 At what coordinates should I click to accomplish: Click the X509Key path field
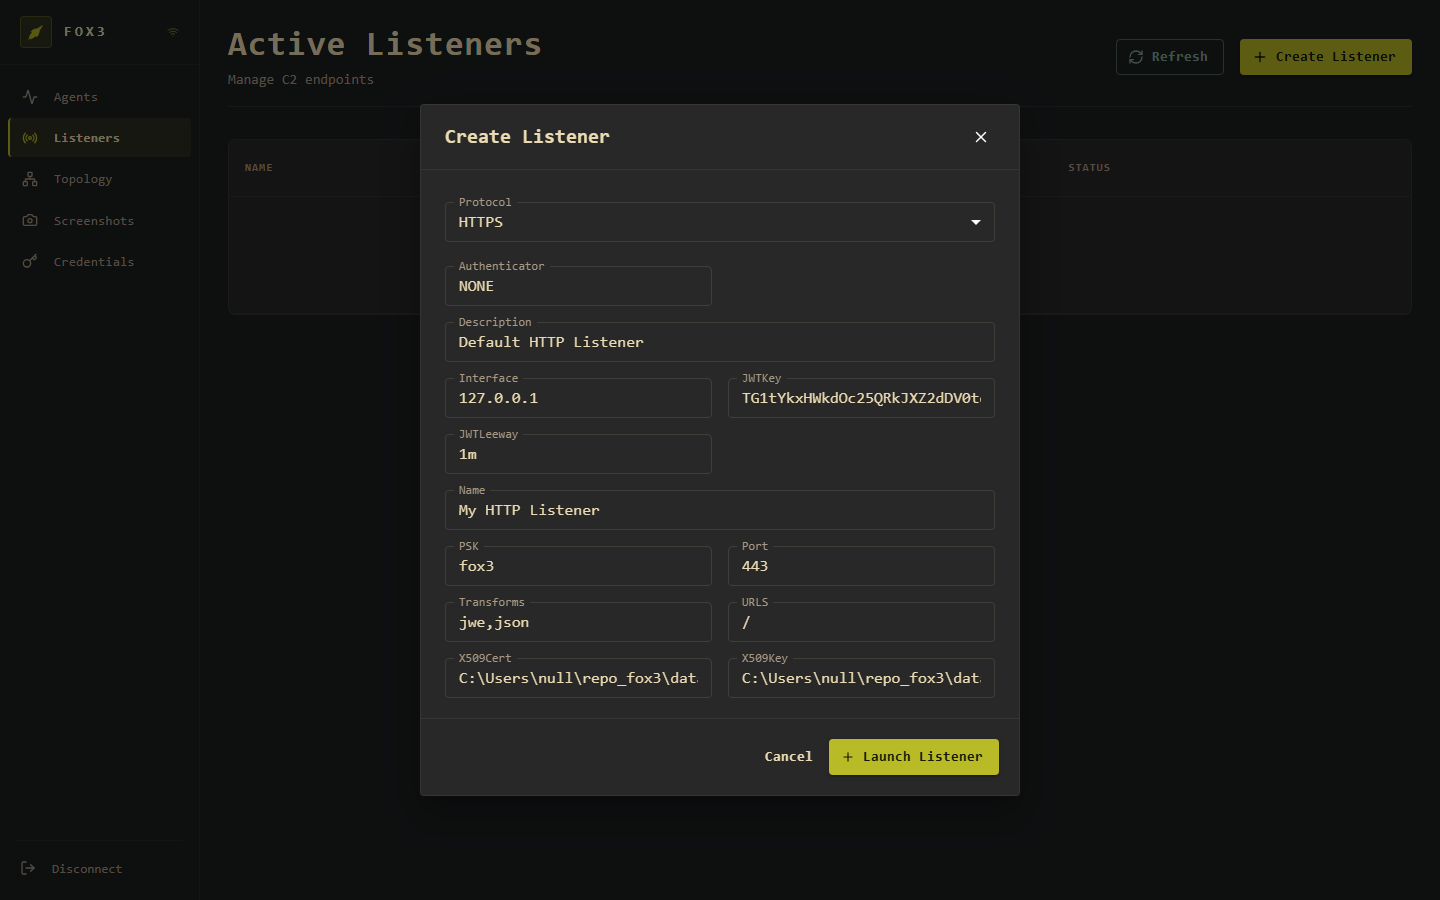coord(861,678)
